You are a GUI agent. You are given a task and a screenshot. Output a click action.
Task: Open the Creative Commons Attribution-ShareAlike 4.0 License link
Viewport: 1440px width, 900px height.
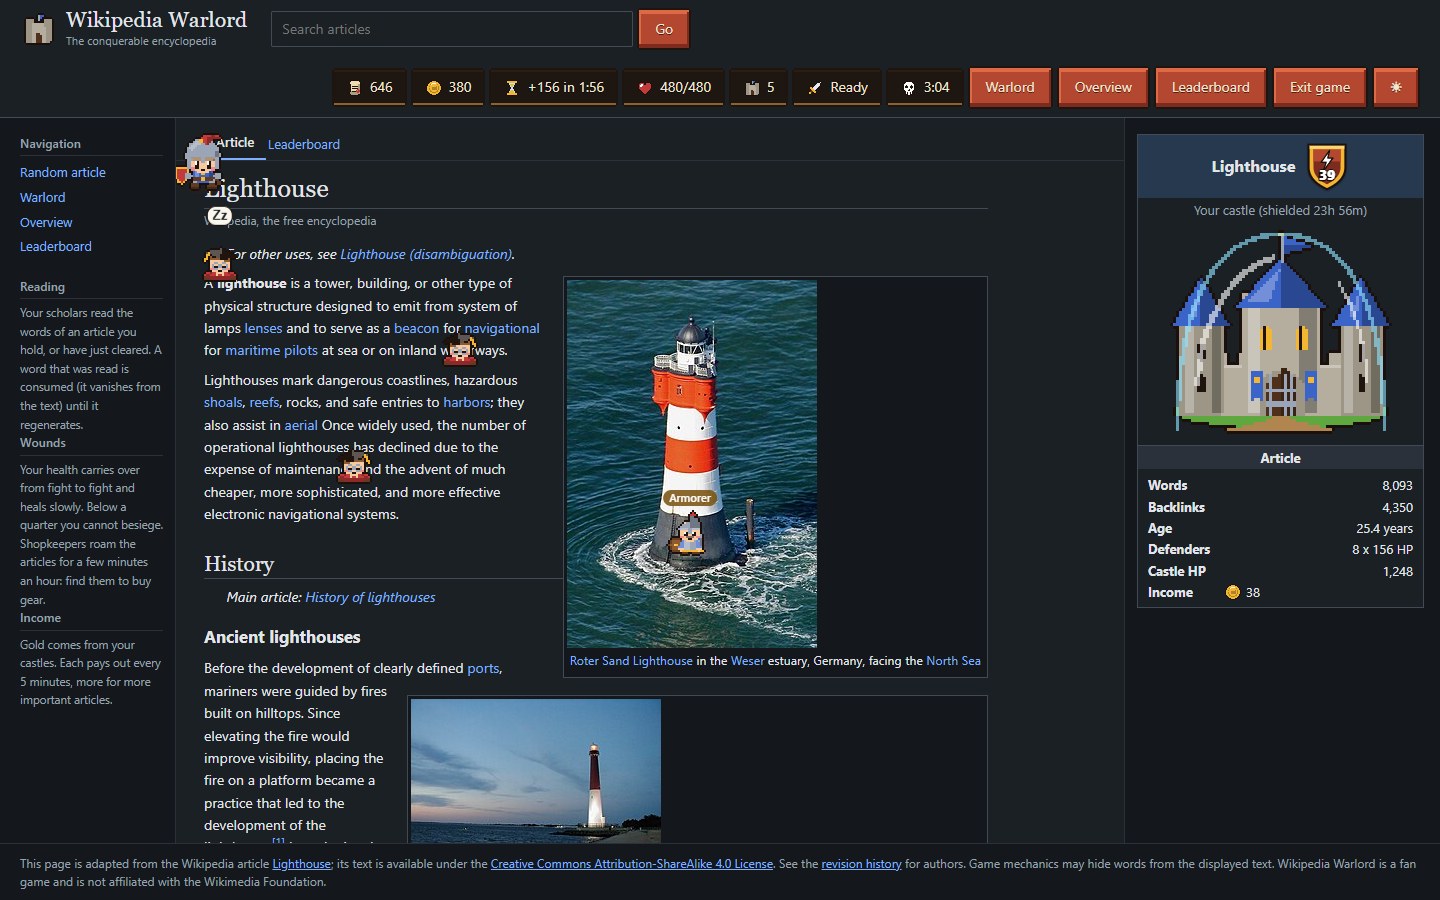[632, 864]
